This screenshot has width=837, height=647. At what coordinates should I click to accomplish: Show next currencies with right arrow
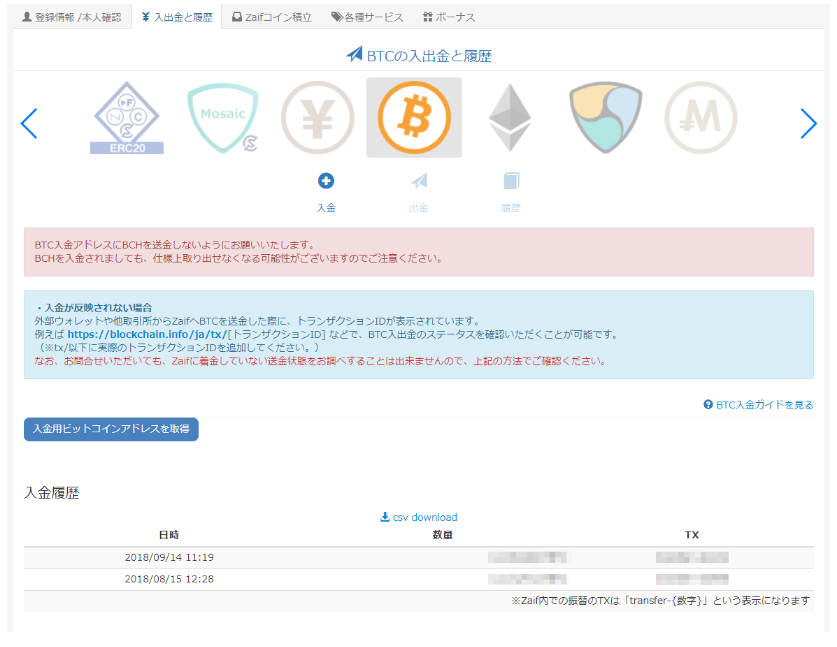(x=809, y=123)
